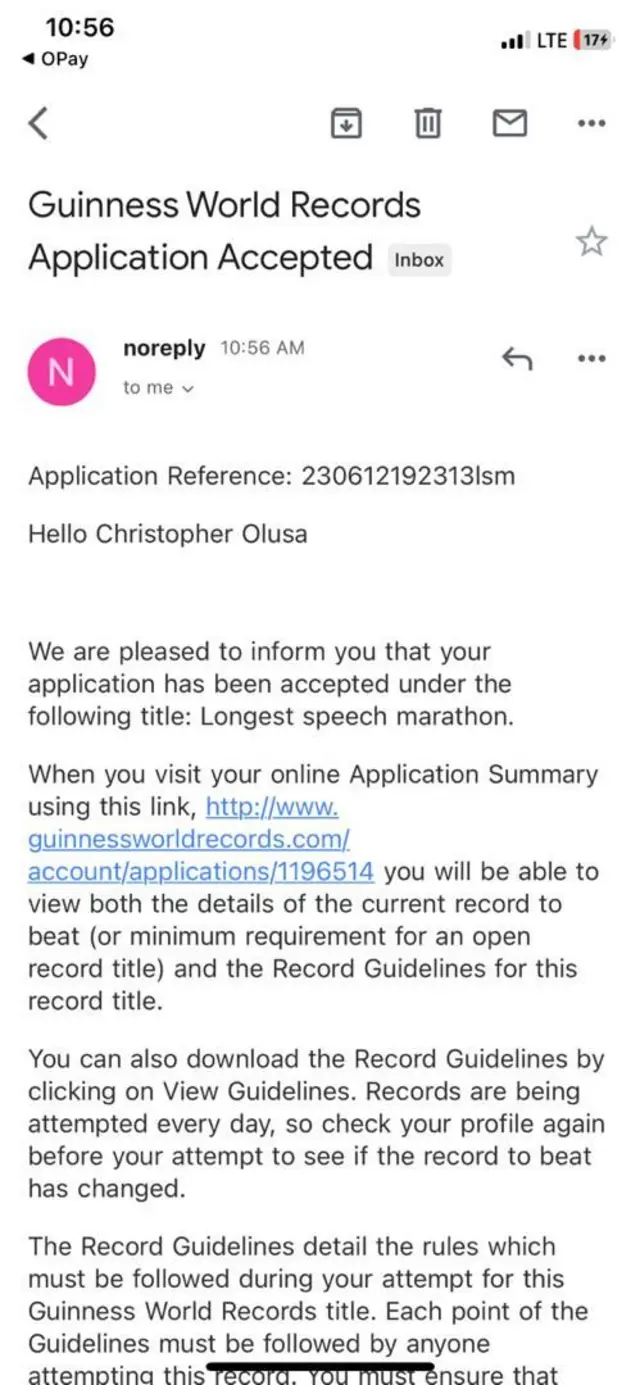Star the Guinness World Records email
640x1385 pixels.
pyautogui.click(x=592, y=241)
